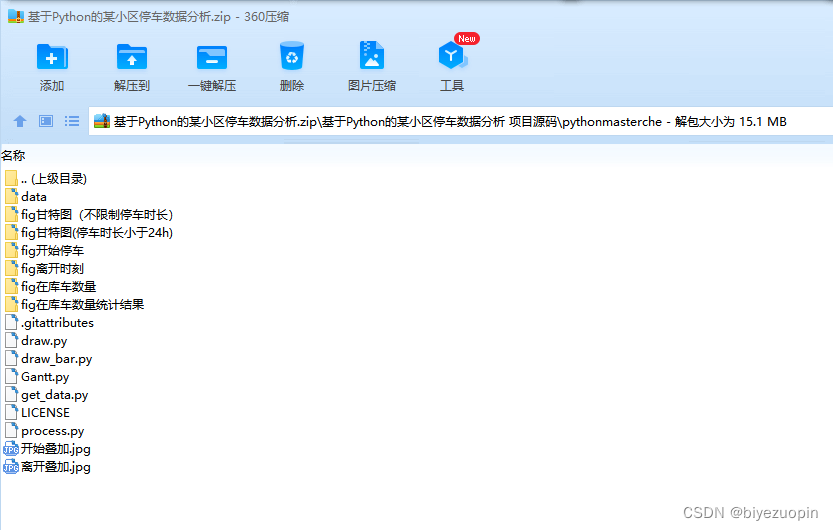Click the folder icon beside data
The width and height of the screenshot is (833, 530).
12,196
